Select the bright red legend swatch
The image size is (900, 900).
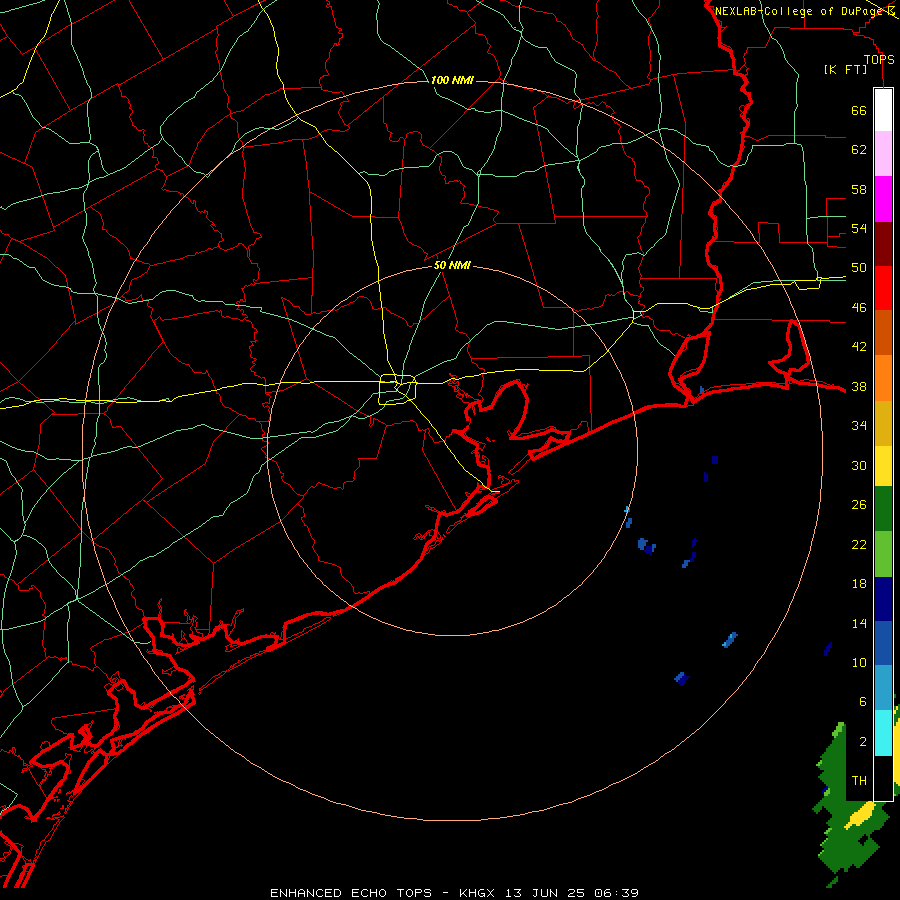point(883,288)
